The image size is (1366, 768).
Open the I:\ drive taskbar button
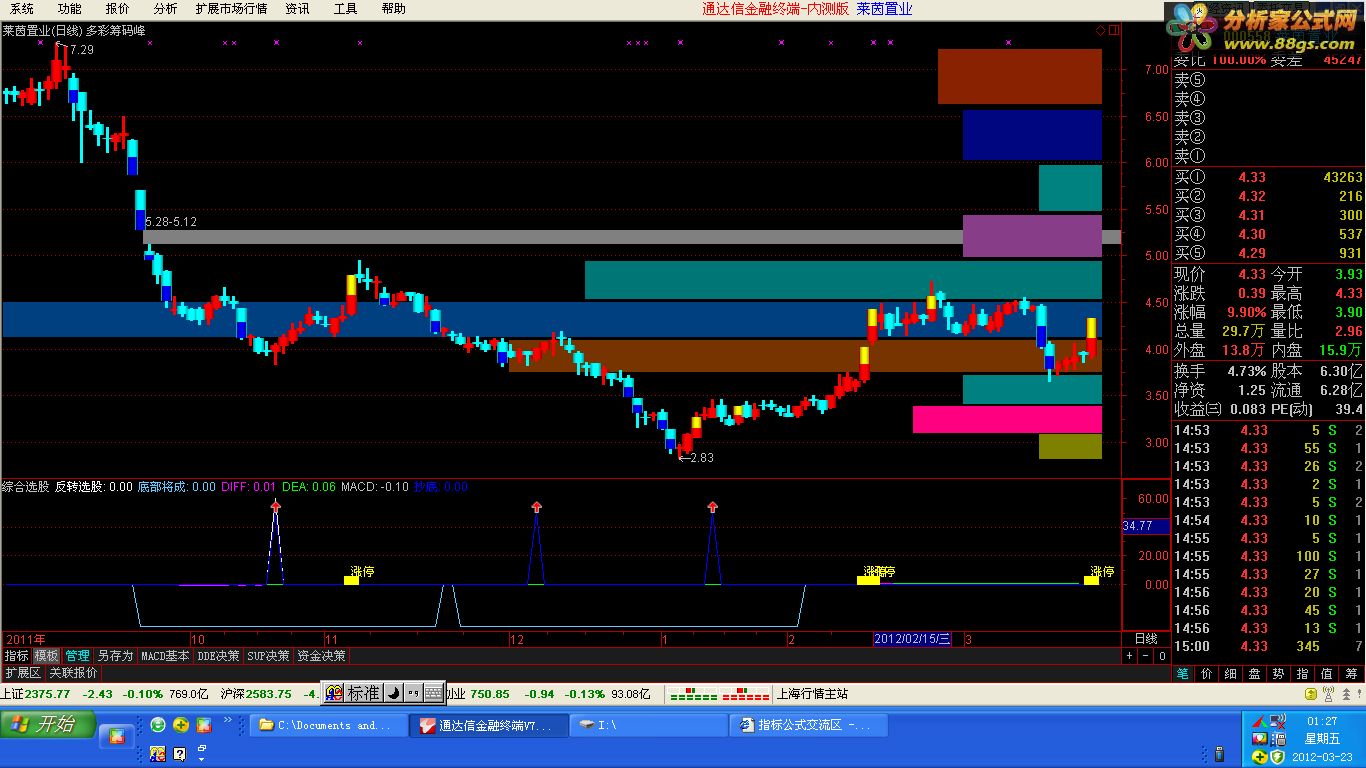649,726
